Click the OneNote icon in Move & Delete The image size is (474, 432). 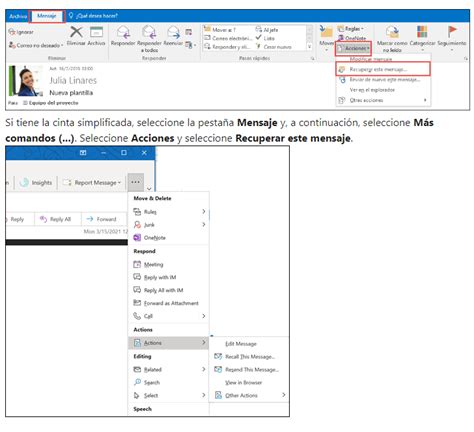(137, 238)
